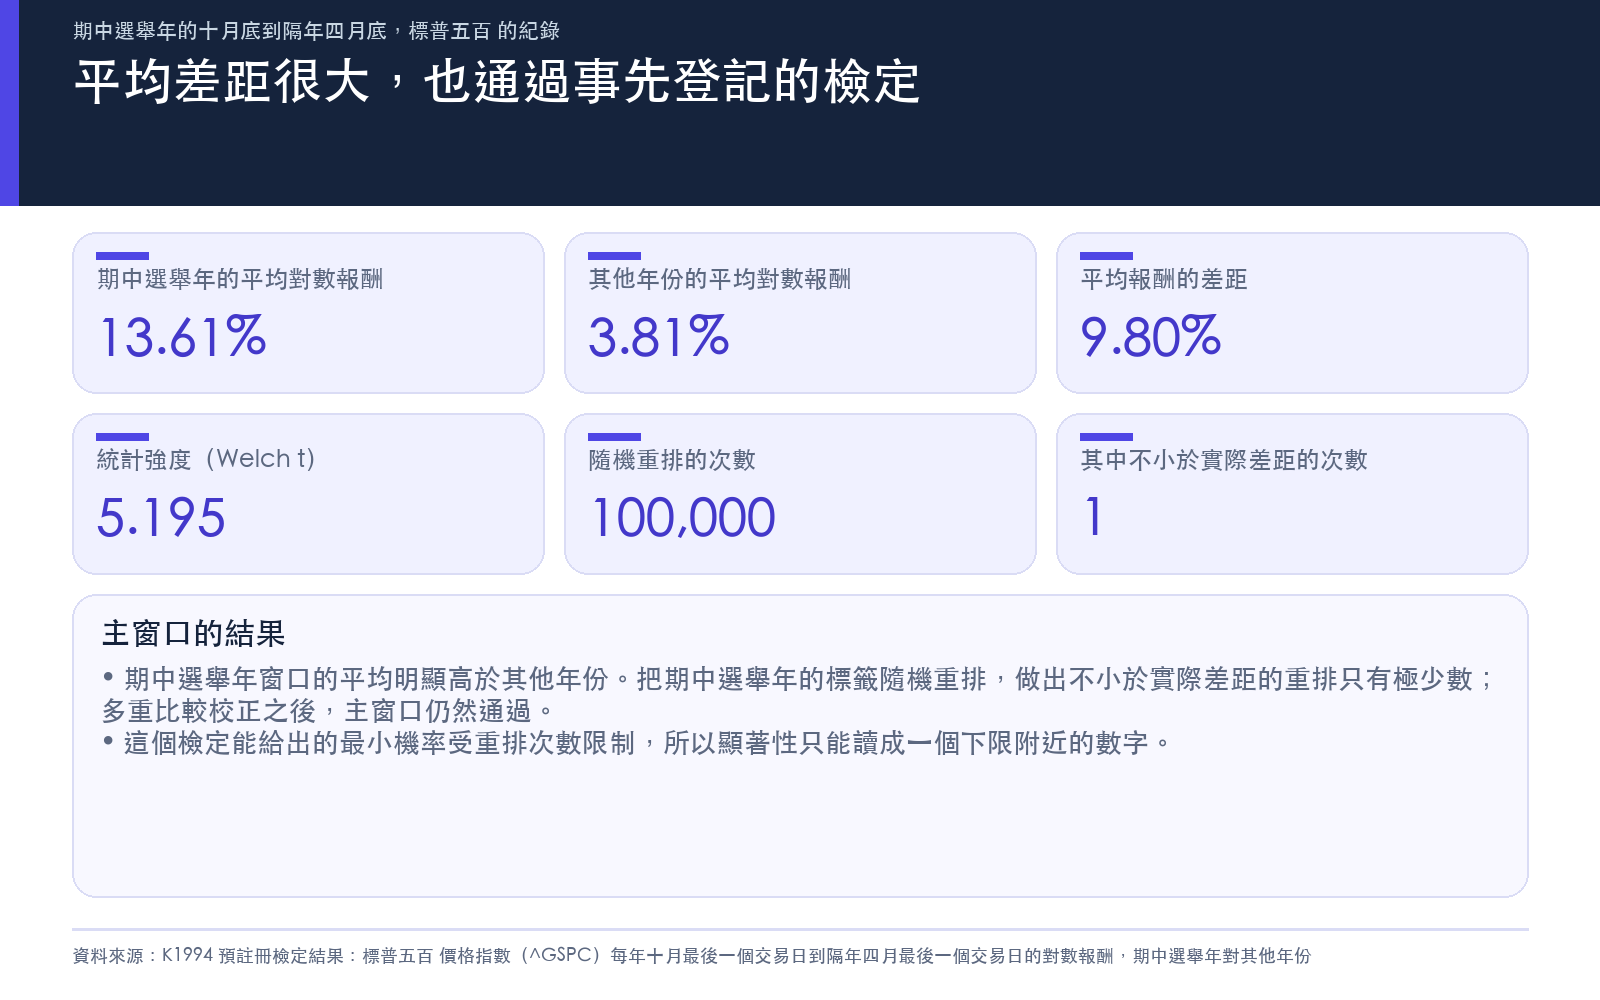Click the heading 主窗口的結果
The width and height of the screenshot is (1600, 1000).
click(x=194, y=633)
